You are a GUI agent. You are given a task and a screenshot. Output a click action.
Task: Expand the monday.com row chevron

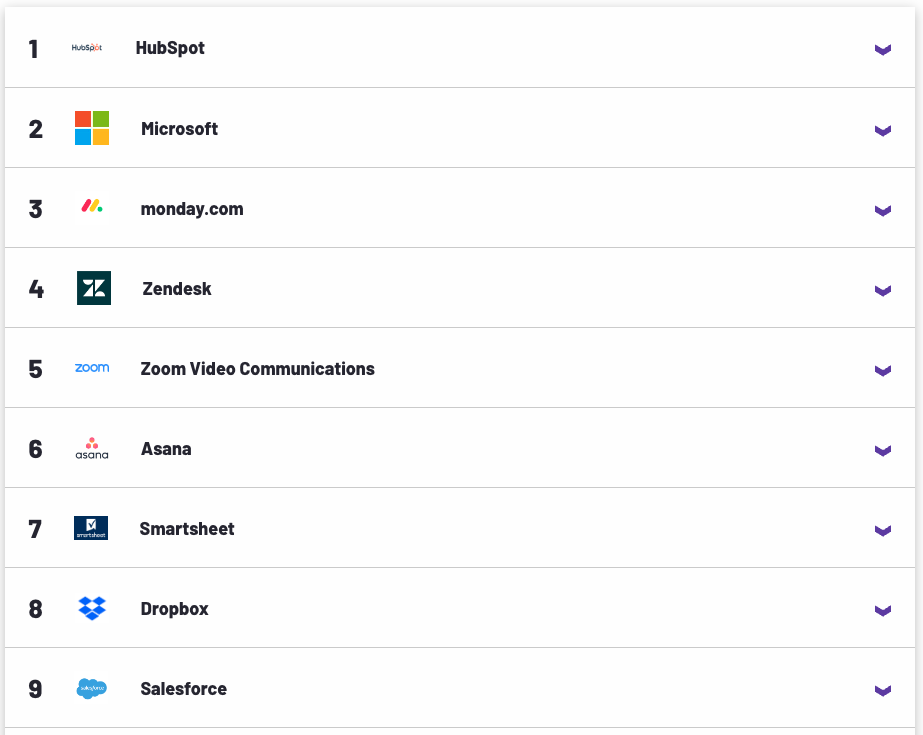882,210
